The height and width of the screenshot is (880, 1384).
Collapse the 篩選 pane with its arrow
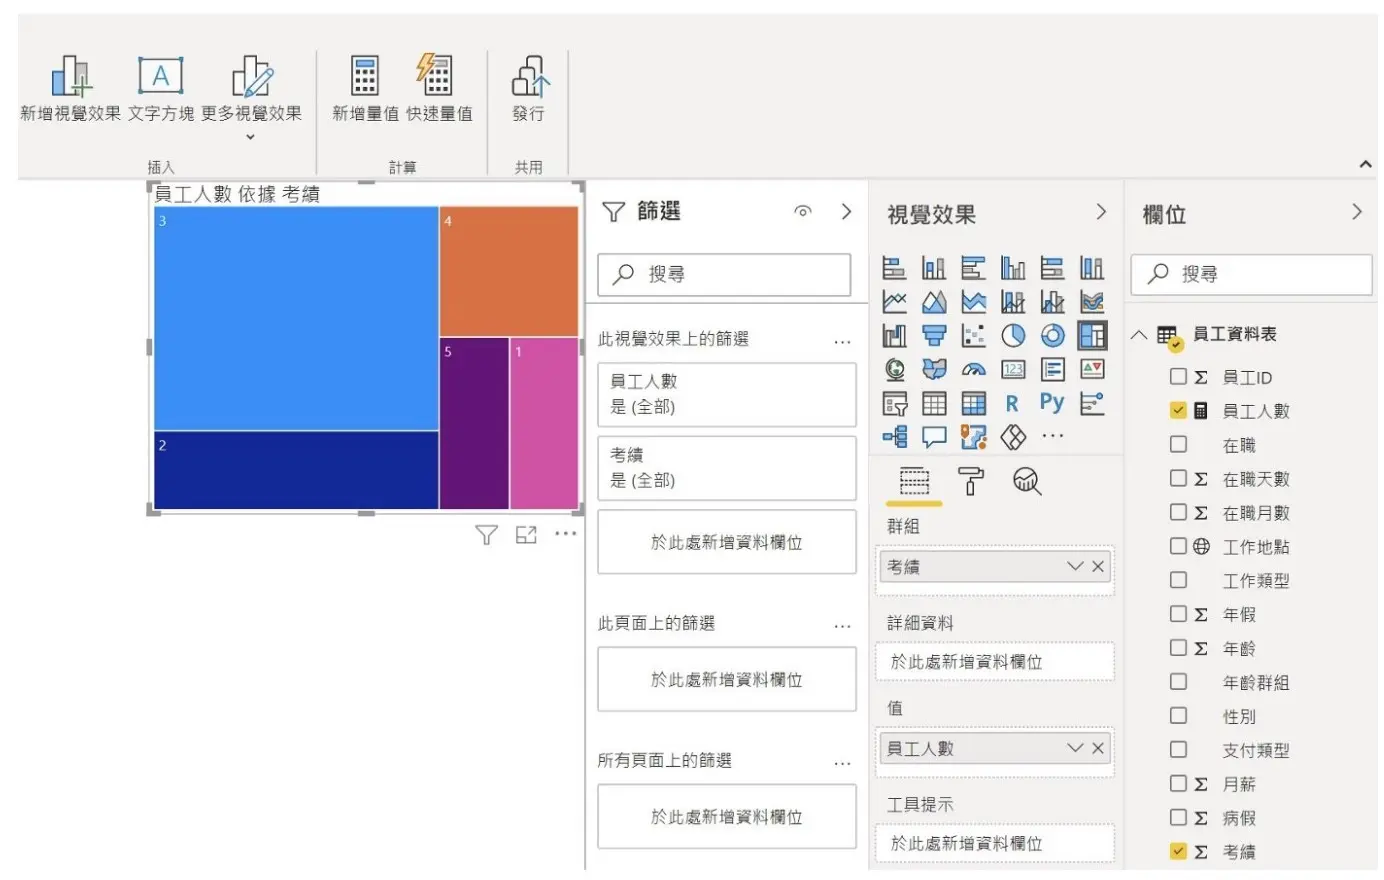(x=846, y=211)
